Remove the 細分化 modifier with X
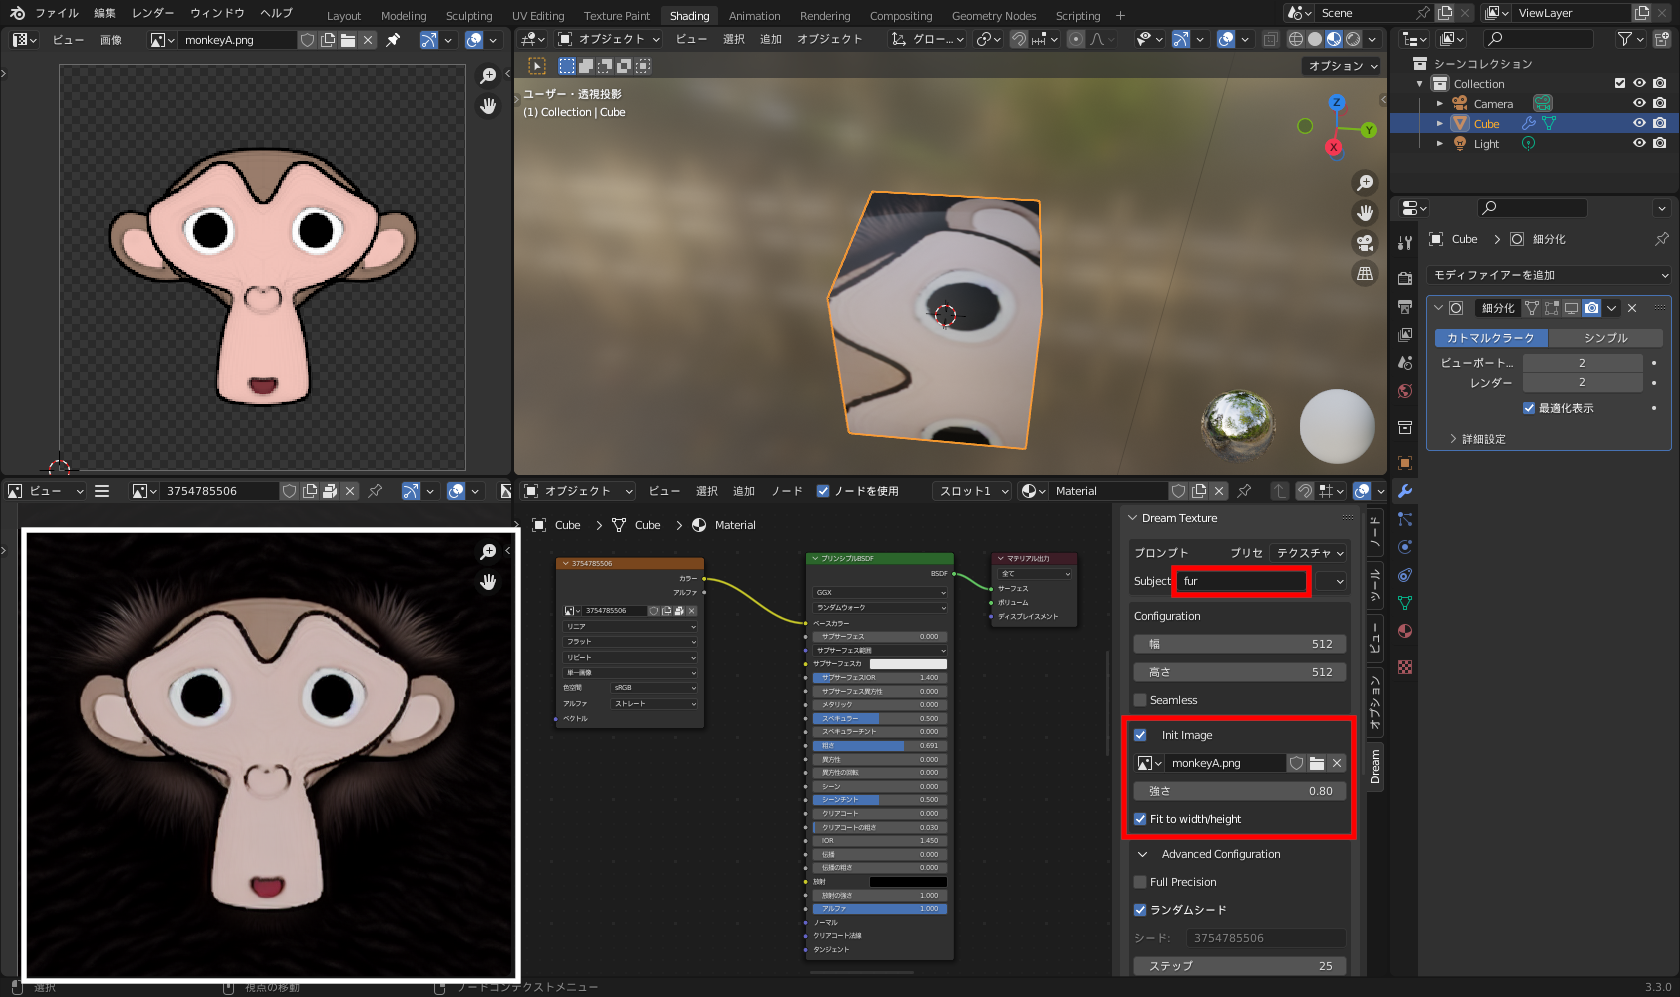1680x997 pixels. coord(1632,308)
